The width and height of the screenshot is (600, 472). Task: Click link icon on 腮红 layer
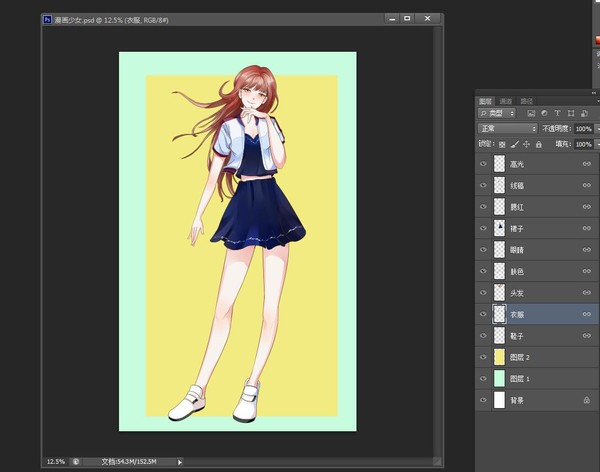pos(587,207)
